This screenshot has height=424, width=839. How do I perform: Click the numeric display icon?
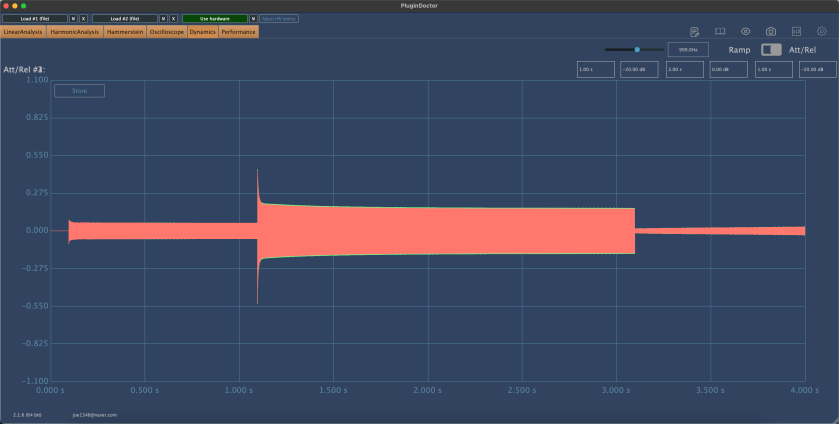point(796,32)
